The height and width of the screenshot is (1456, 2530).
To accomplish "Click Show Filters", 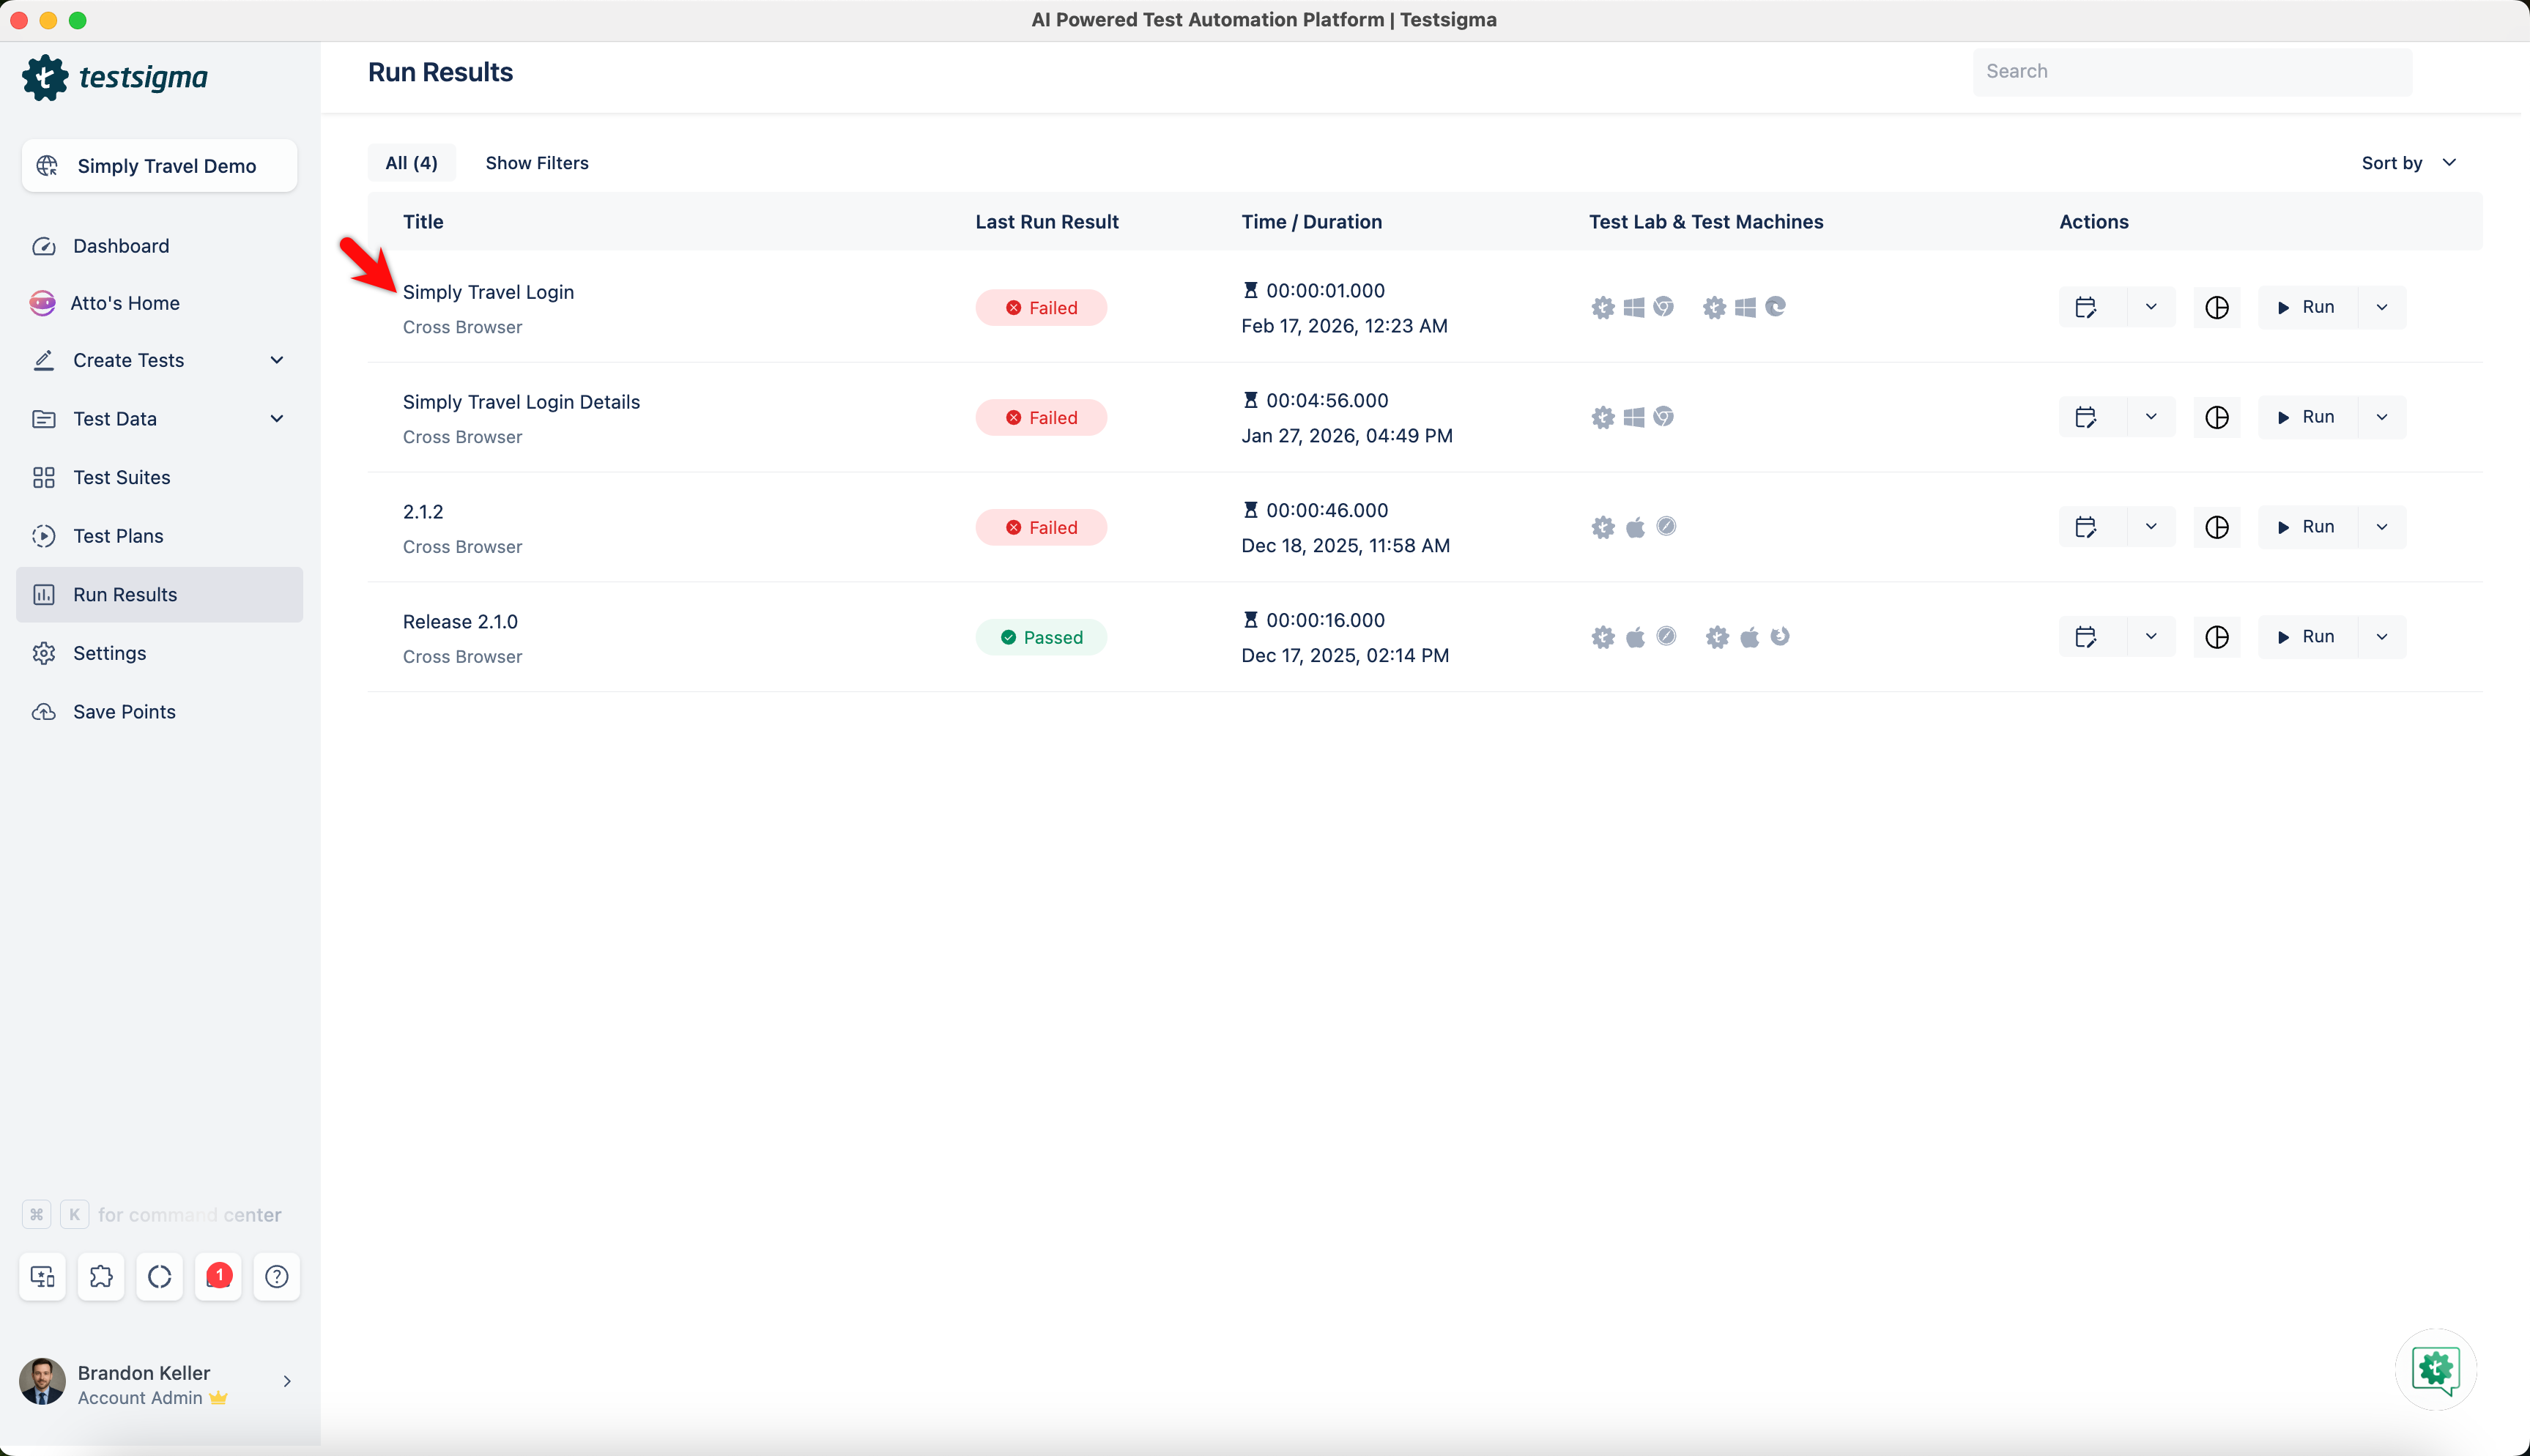I will [x=536, y=163].
